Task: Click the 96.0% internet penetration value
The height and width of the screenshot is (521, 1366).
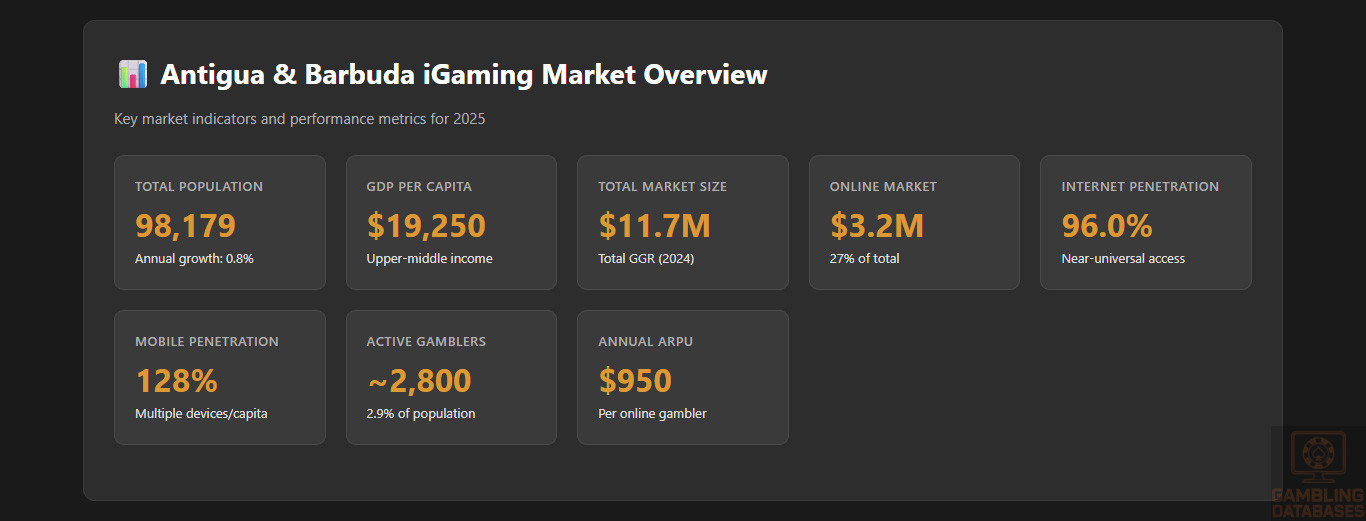Action: (x=1106, y=226)
